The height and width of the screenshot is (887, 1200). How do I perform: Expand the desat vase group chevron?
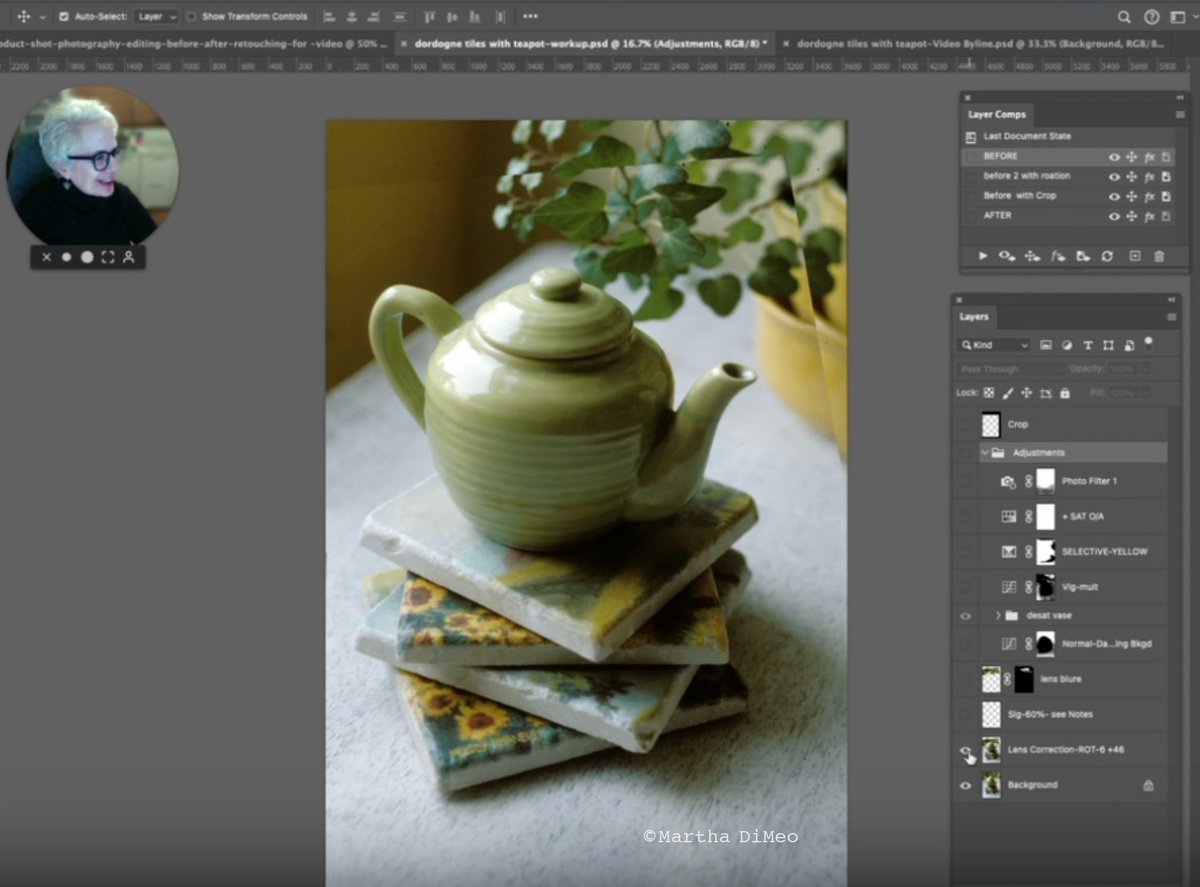tap(998, 615)
